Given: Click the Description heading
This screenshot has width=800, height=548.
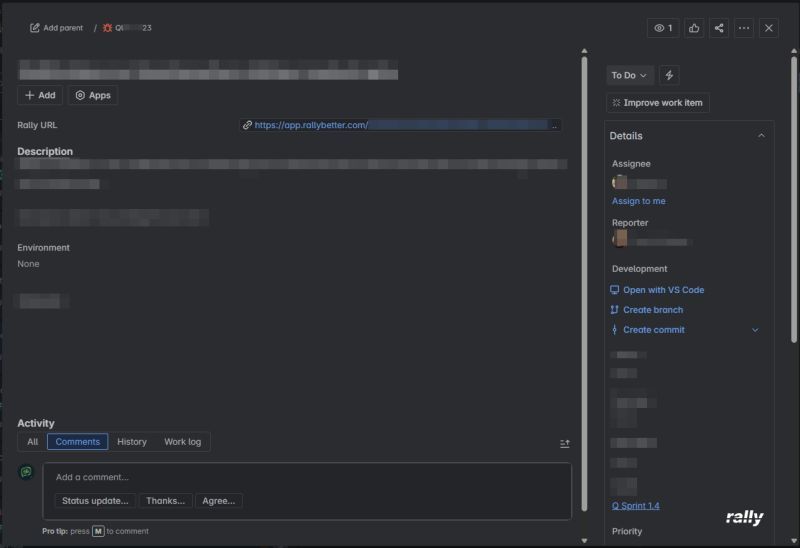Looking at the screenshot, I should (x=45, y=152).
